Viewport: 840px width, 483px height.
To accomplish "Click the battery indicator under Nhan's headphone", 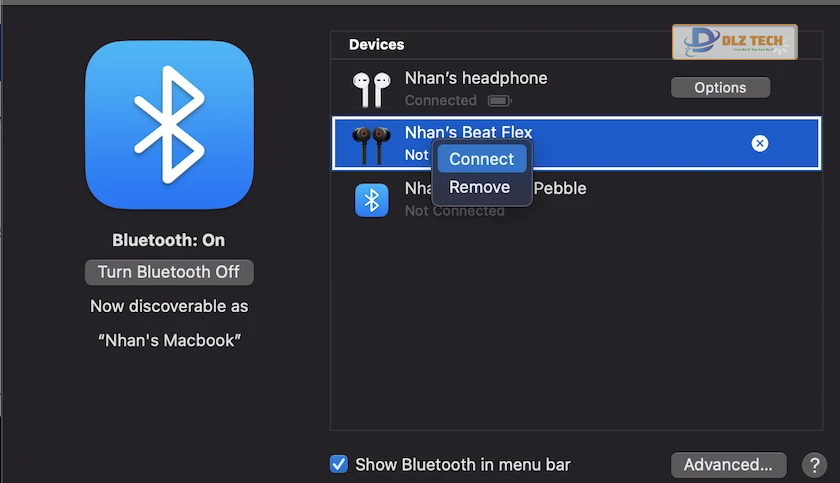I will (x=500, y=101).
